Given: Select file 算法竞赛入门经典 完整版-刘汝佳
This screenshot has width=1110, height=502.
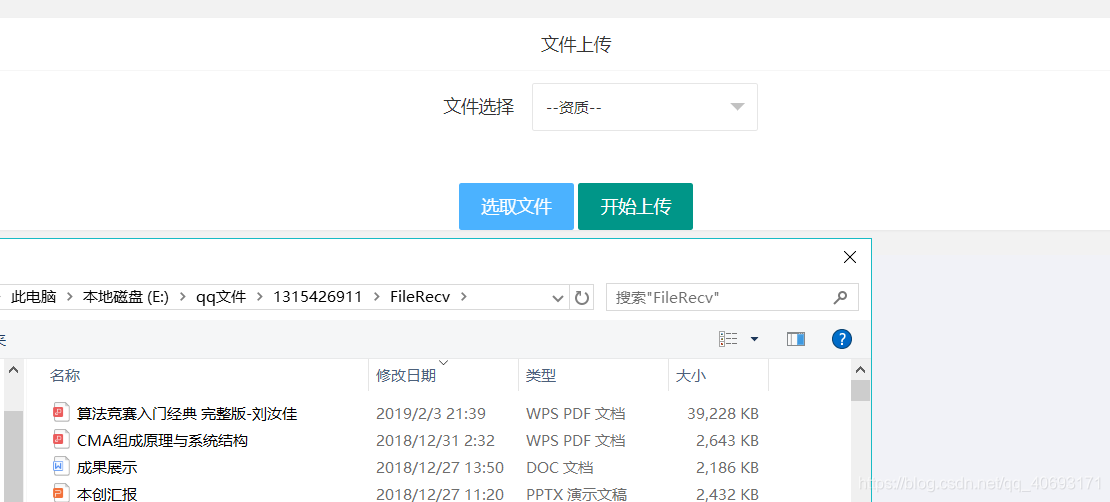Looking at the screenshot, I should pyautogui.click(x=187, y=413).
